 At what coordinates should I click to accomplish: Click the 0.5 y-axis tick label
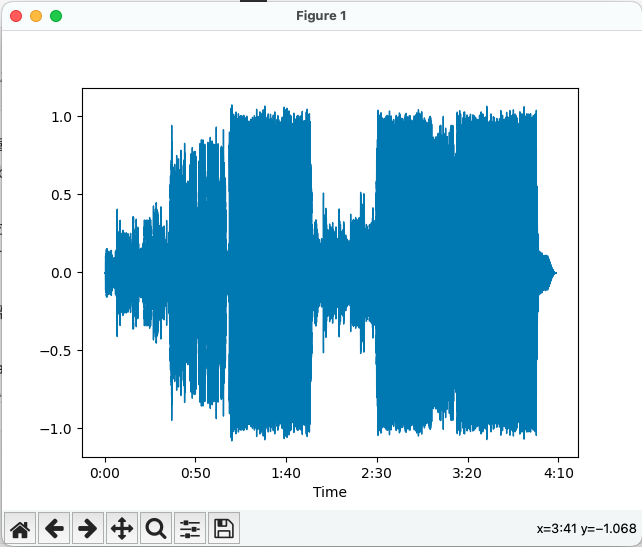(x=61, y=195)
